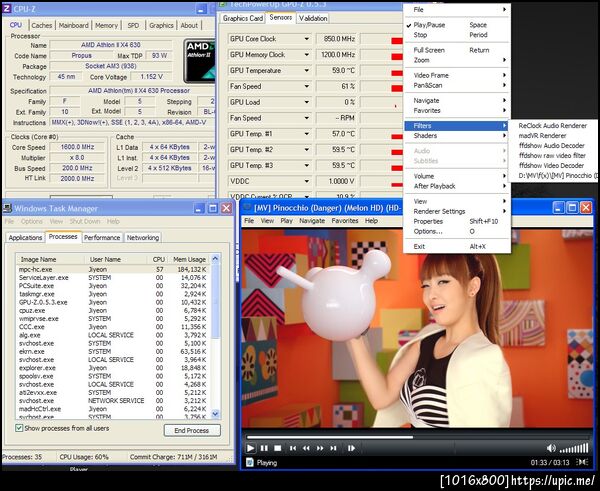Open VDDC sensor dropdown
Image resolution: width=600 pixels, height=491 pixels.
[307, 181]
